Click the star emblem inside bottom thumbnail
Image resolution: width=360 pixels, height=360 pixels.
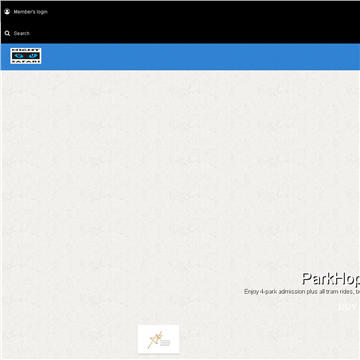tap(155, 339)
